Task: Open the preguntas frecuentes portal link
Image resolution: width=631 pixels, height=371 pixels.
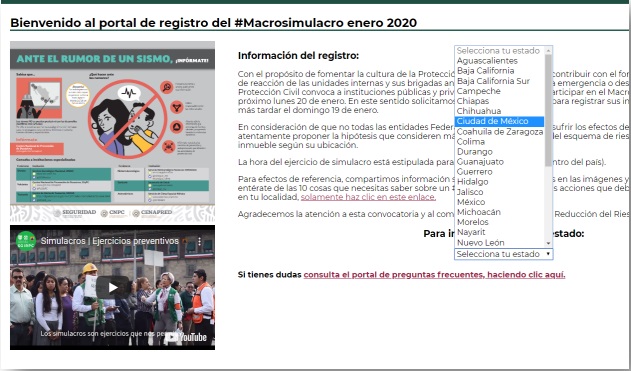Action: [434, 275]
